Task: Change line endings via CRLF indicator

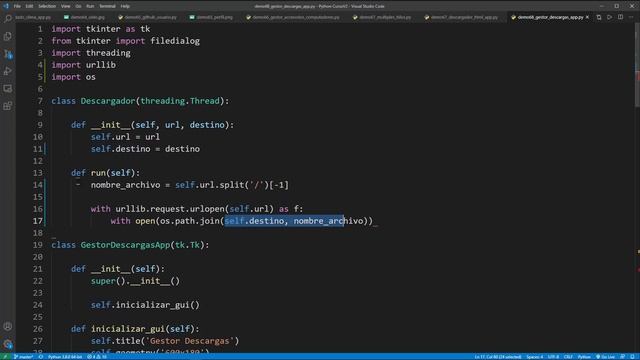Action: point(568,357)
